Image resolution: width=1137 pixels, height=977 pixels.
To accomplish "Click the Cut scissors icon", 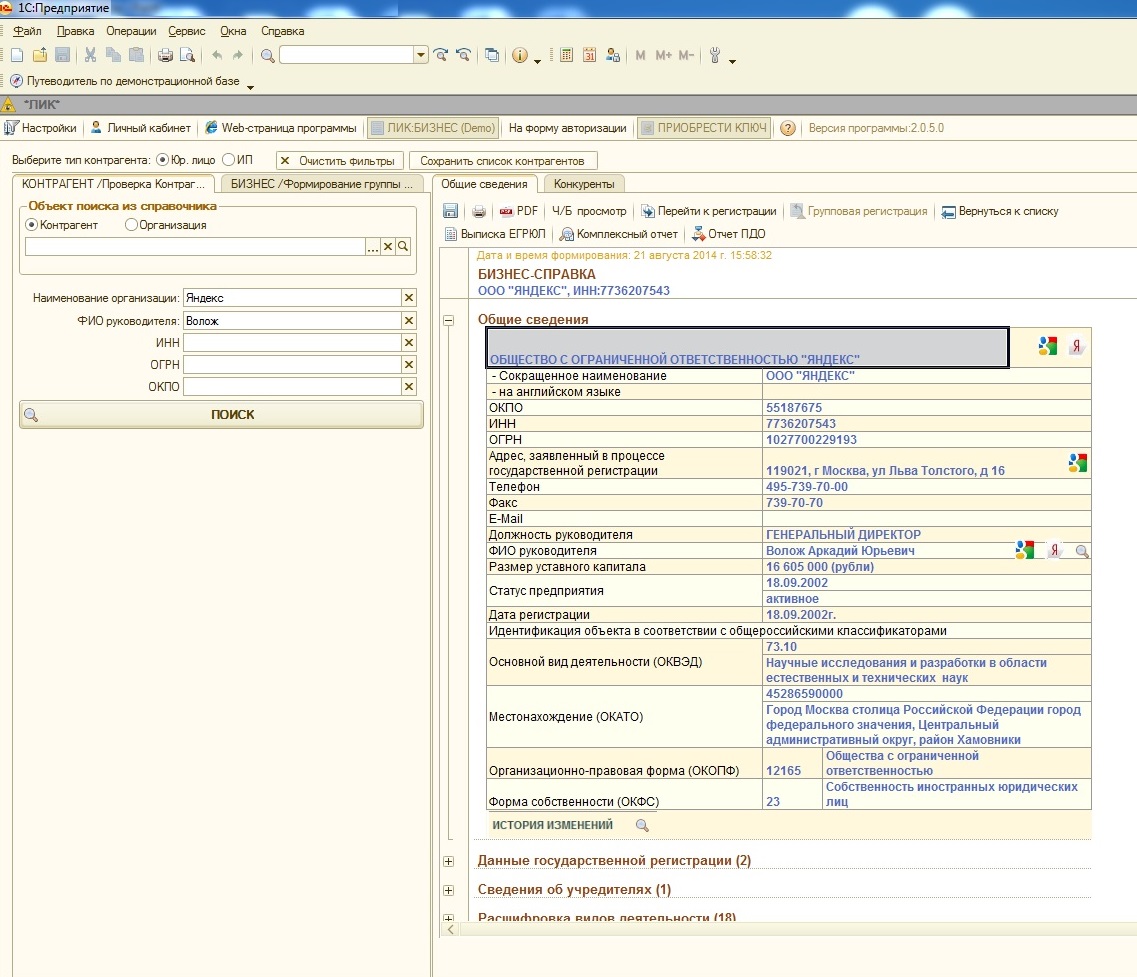I will click(x=90, y=55).
